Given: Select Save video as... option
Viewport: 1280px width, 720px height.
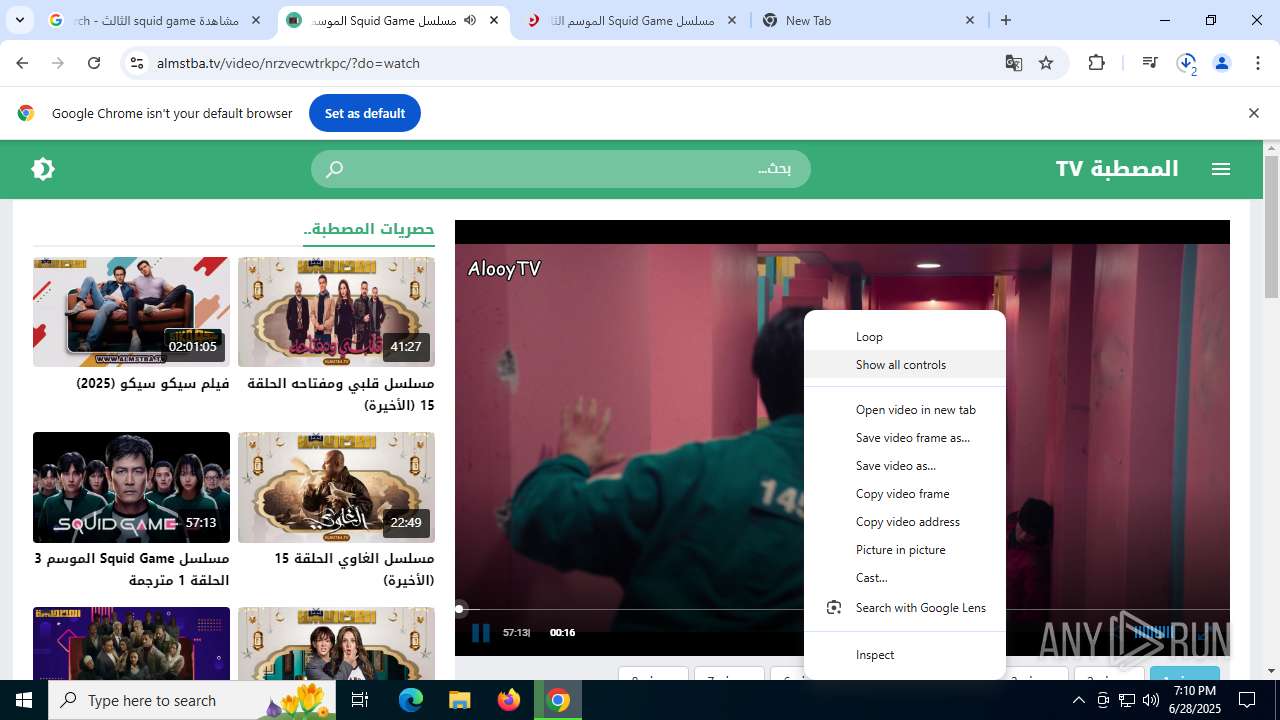Looking at the screenshot, I should [x=905, y=466].
